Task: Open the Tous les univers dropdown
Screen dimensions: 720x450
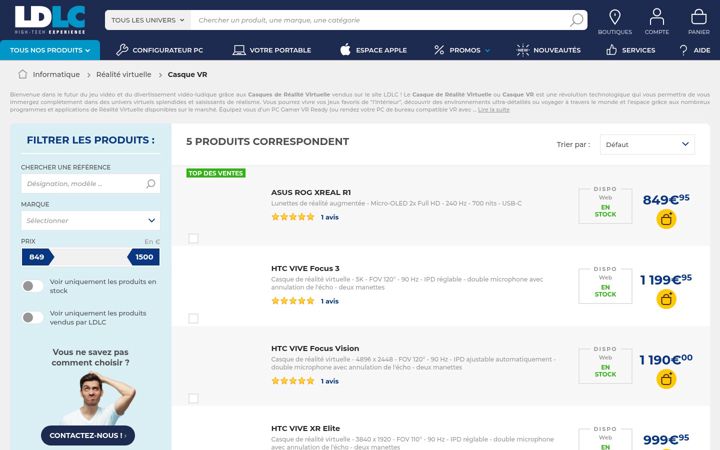Action: (x=147, y=20)
